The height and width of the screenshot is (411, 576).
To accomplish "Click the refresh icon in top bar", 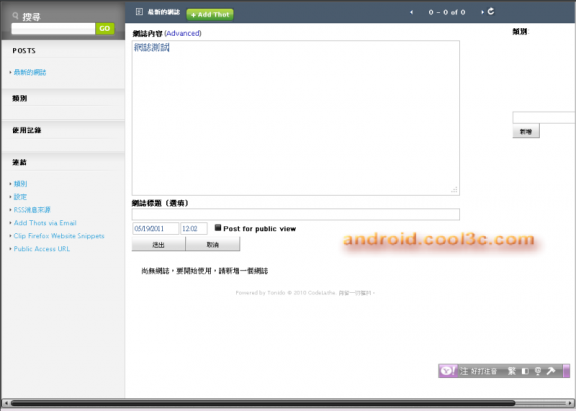I will (491, 12).
